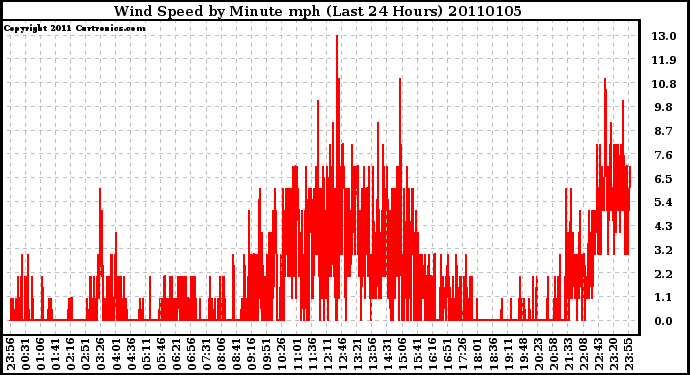Click the 12:11 time label
Viewport: 690px width, 375px height.
tap(328, 355)
